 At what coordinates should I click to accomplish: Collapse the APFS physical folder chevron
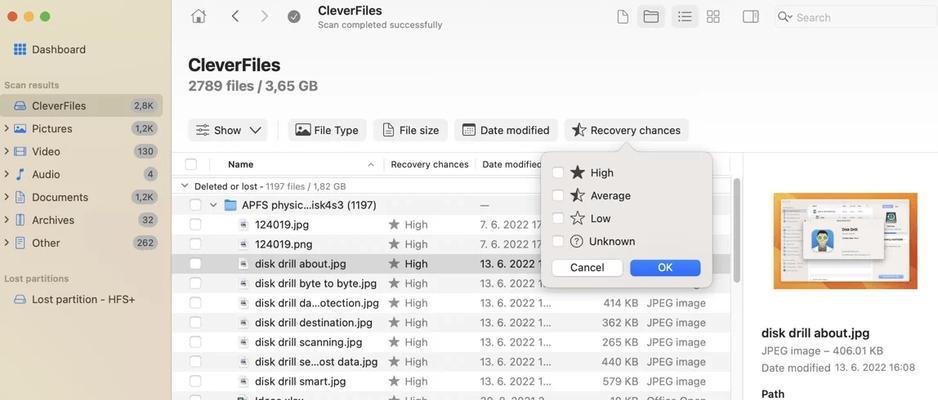[x=213, y=205]
